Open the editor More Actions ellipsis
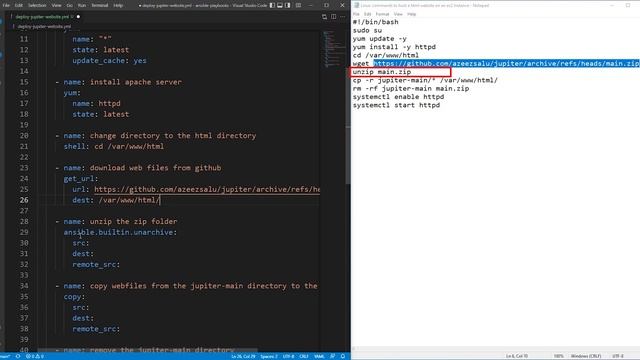640x360 pixels. [342, 17]
